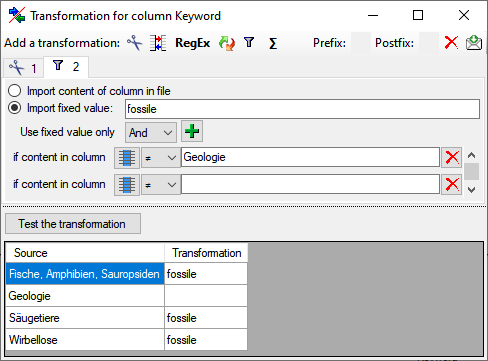Delete the Geologie filter condition
488x361 pixels.
click(452, 157)
